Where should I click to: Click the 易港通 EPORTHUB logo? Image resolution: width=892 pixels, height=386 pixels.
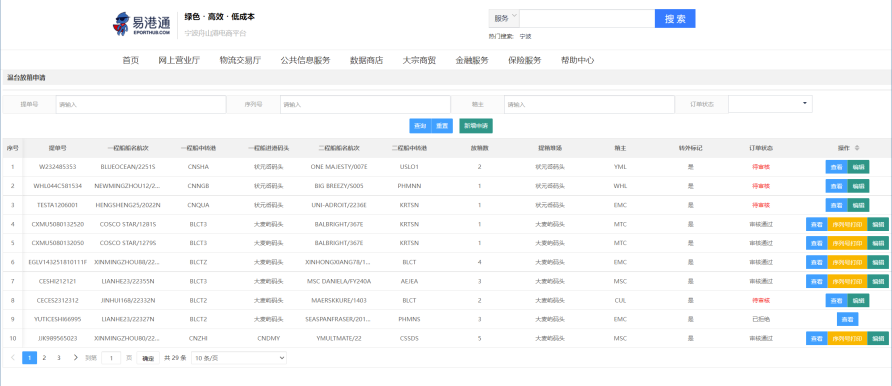coord(142,24)
